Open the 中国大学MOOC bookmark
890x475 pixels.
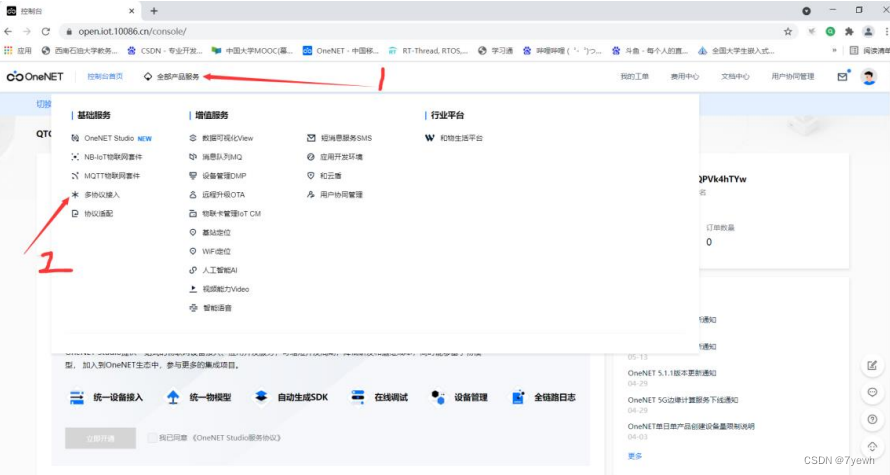pos(253,51)
